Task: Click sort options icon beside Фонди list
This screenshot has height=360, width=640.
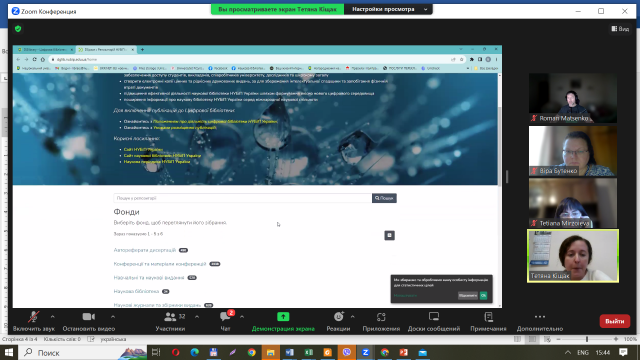Action: (x=389, y=236)
